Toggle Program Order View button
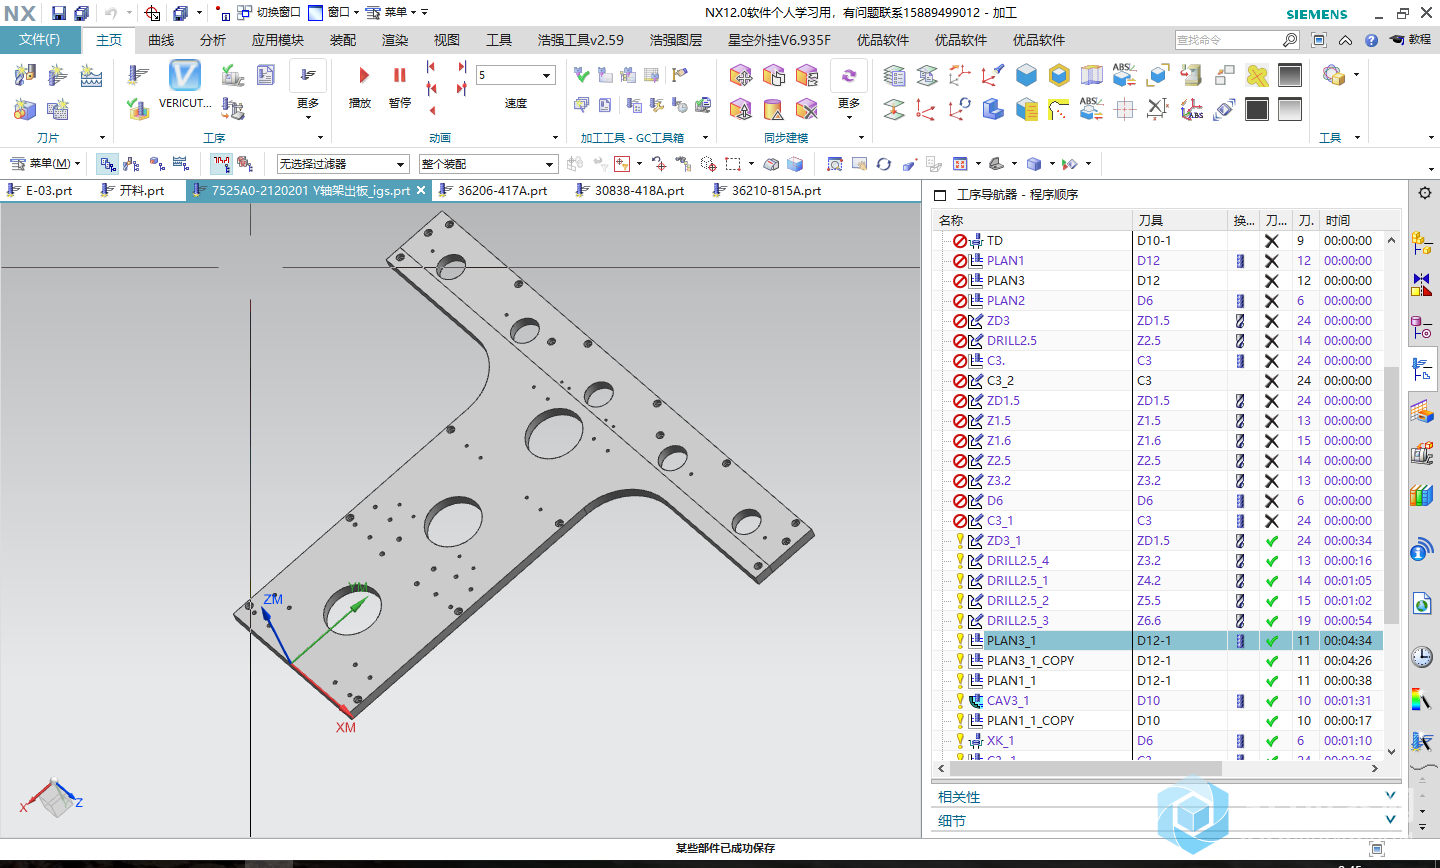 coord(107,164)
